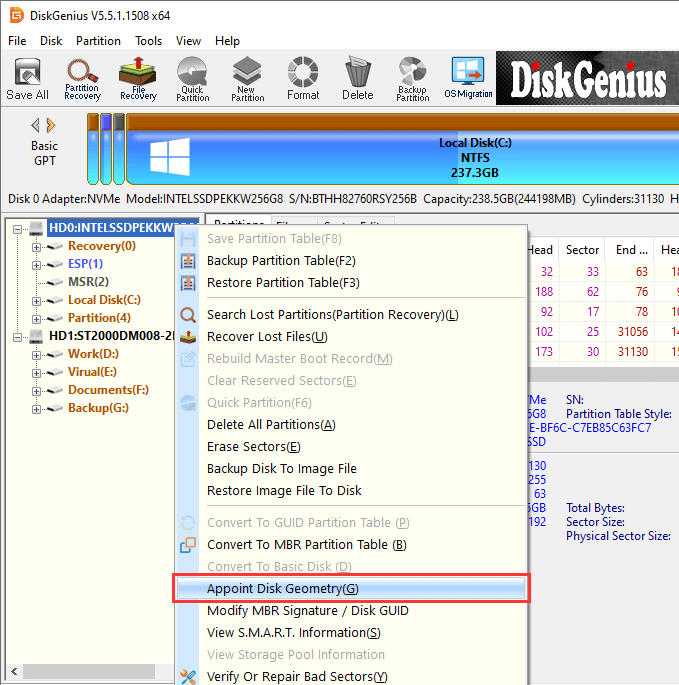This screenshot has width=679, height=685.
Task: Click the Format toolbar icon
Action: [303, 78]
